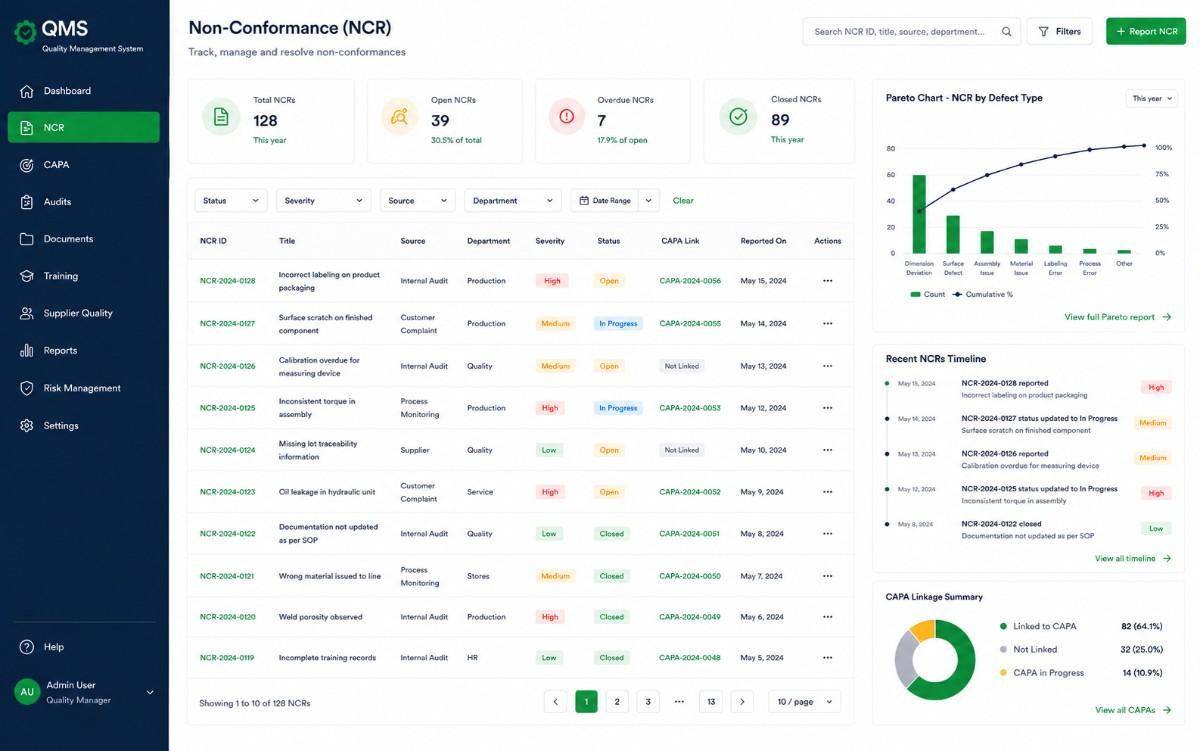
Task: Open actions menu for NCR-2024-0123
Action: point(827,492)
